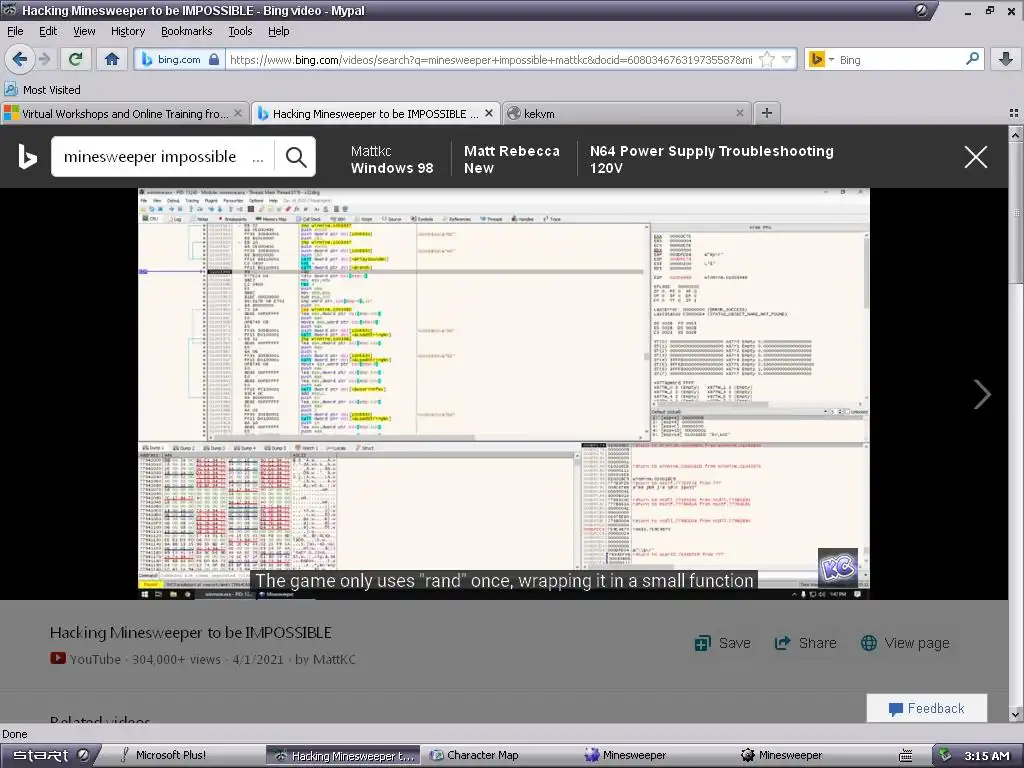Click the forward navigation arrow

[x=44, y=59]
